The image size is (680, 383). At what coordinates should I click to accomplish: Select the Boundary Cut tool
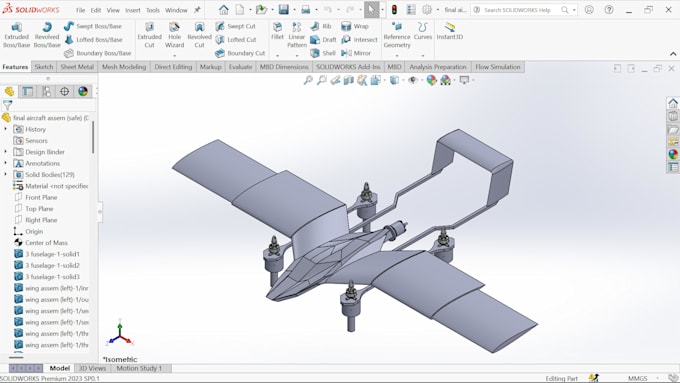pos(240,53)
